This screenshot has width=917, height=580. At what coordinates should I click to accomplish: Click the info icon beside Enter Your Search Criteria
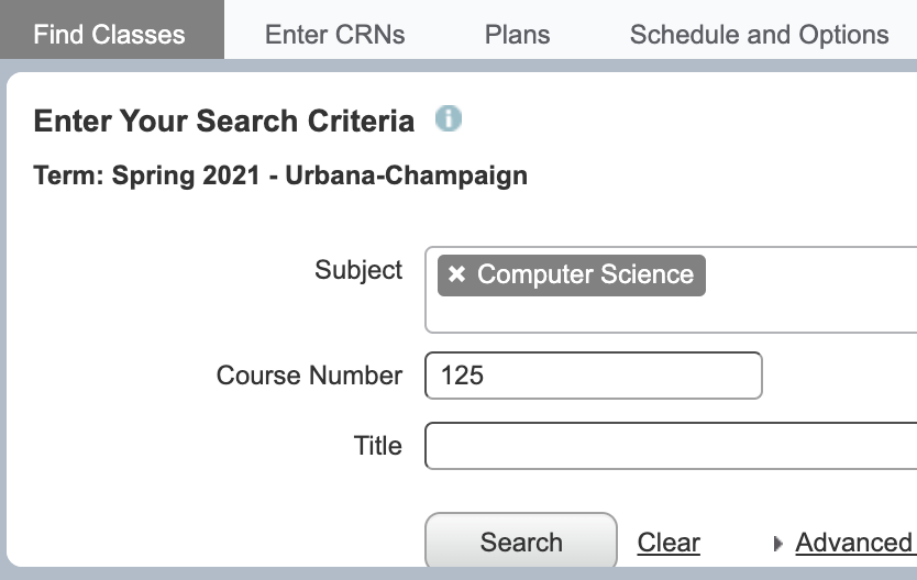pyautogui.click(x=449, y=119)
